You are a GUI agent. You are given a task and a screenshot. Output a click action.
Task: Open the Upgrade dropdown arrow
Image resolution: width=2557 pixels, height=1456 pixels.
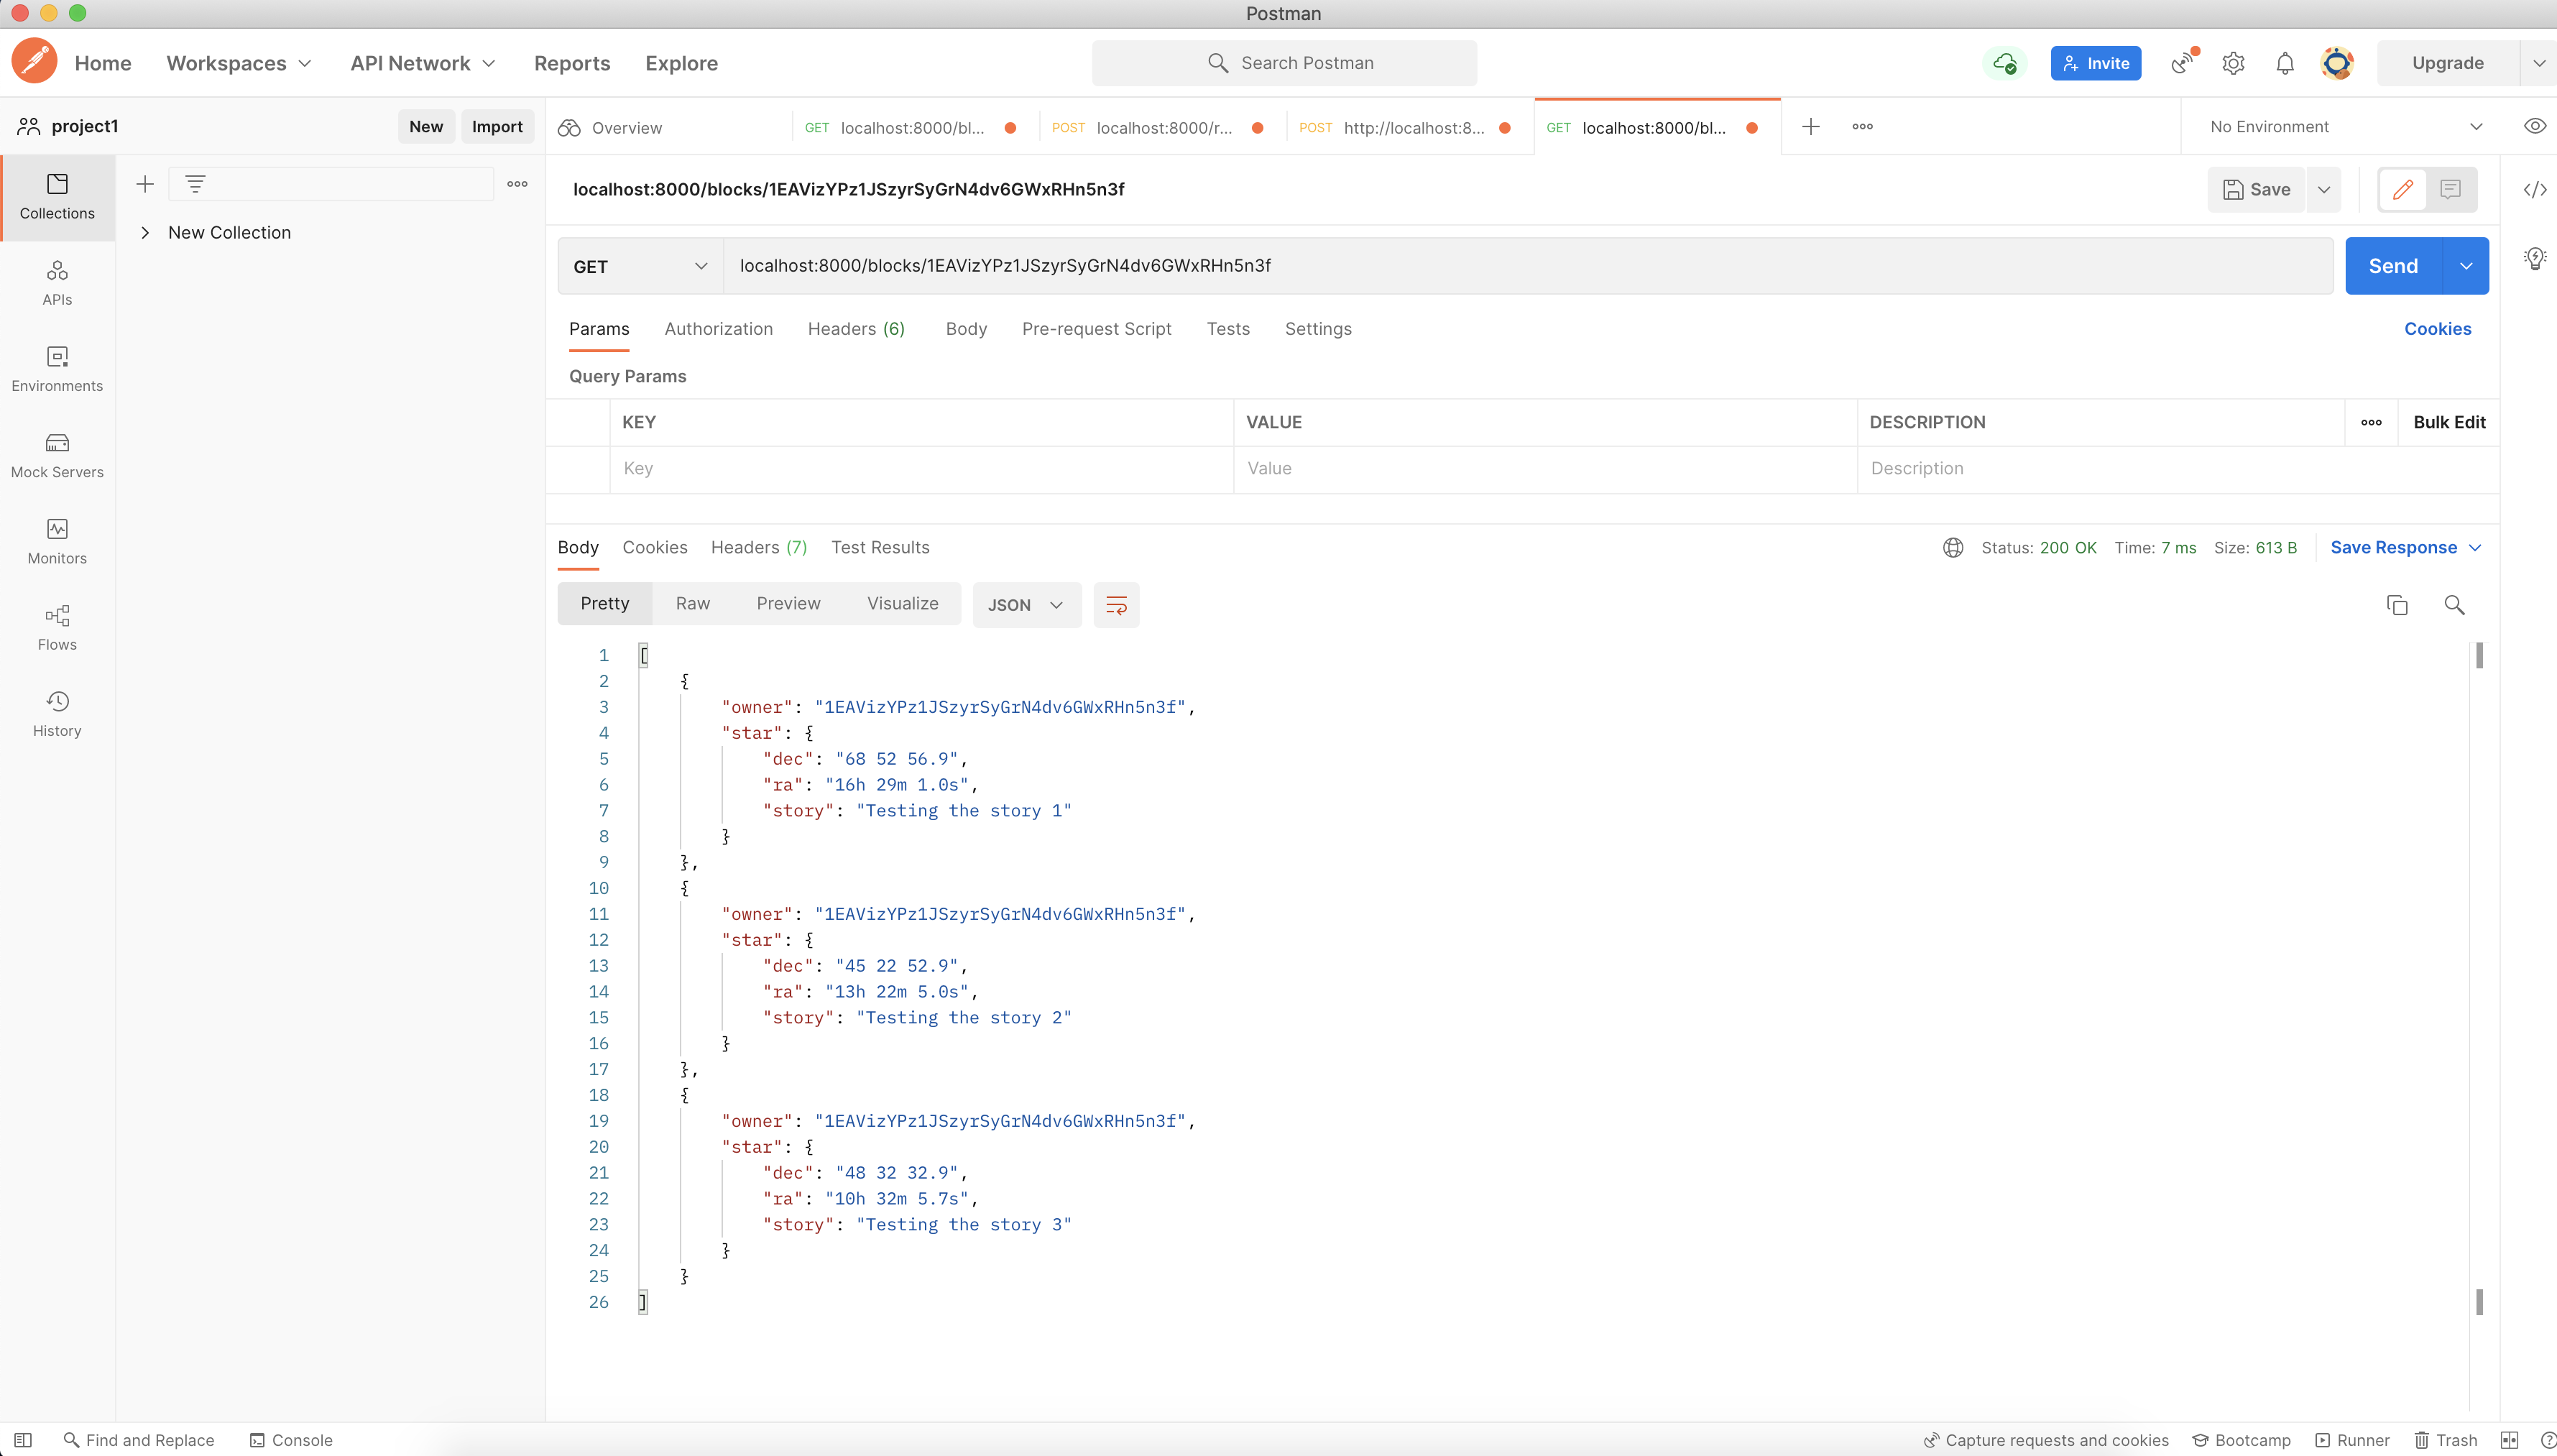point(2538,63)
